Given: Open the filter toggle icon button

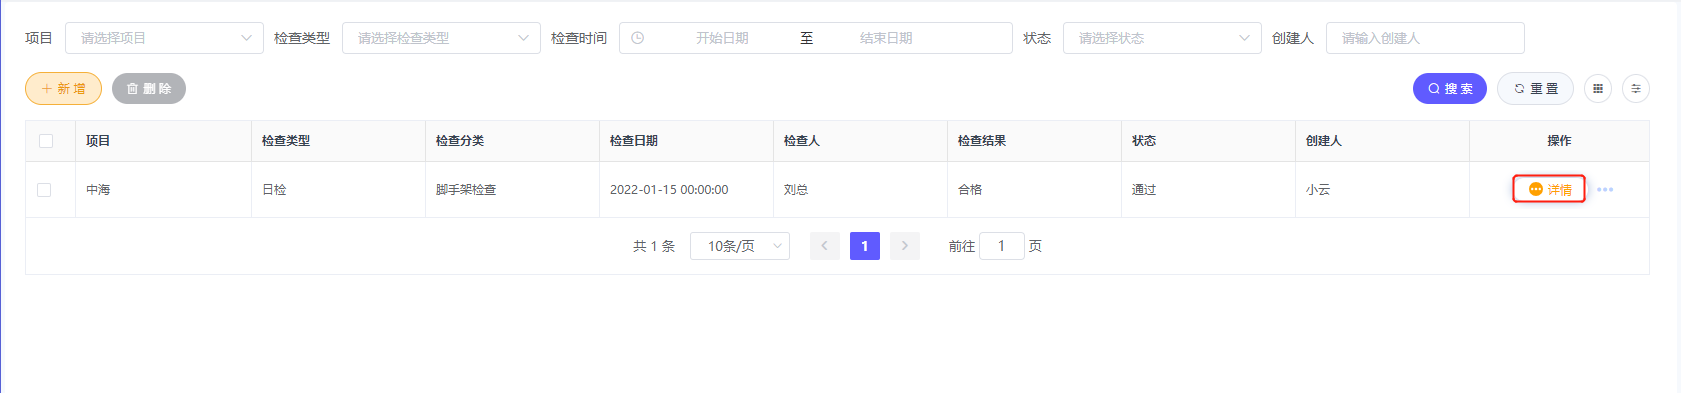Looking at the screenshot, I should [1636, 89].
